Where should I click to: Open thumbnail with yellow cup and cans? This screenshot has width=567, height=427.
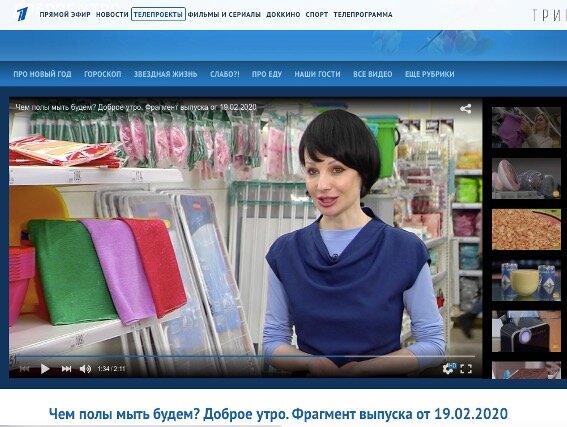coord(526,280)
